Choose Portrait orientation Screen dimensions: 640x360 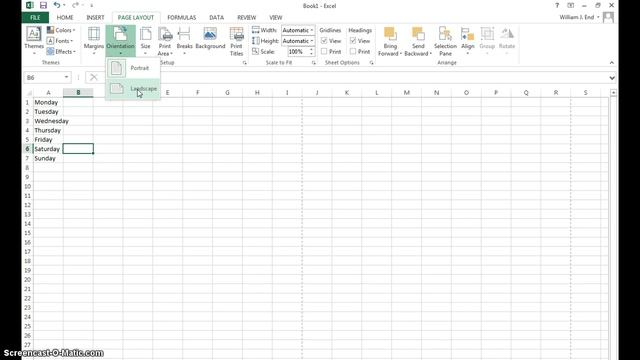pyautogui.click(x=133, y=68)
